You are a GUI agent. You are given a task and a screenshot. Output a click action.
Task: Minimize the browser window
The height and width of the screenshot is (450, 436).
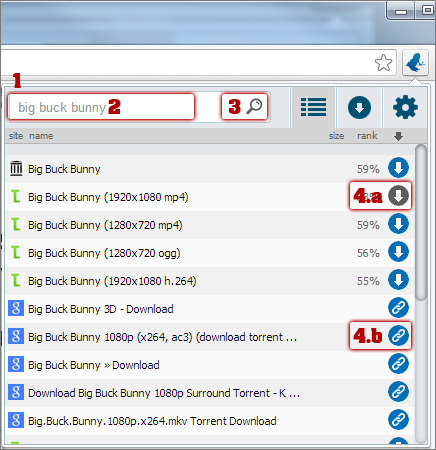click(x=401, y=11)
